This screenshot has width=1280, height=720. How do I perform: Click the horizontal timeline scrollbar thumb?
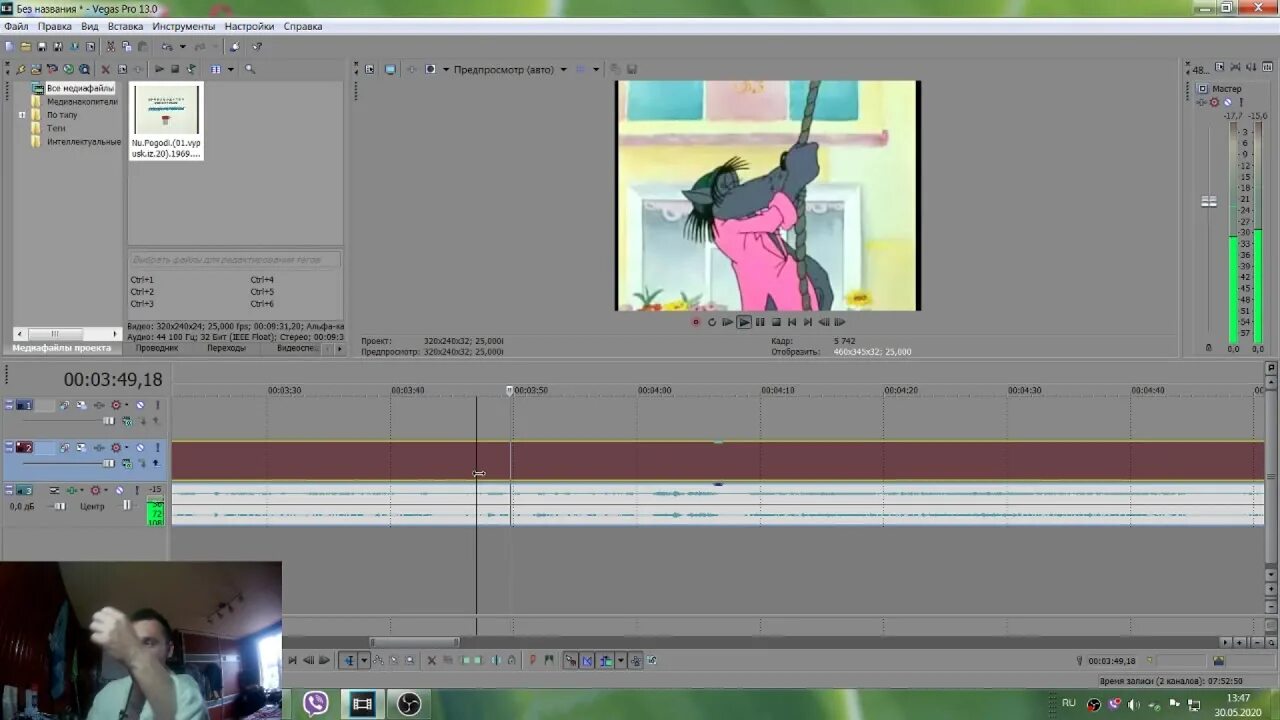pyautogui.click(x=414, y=642)
